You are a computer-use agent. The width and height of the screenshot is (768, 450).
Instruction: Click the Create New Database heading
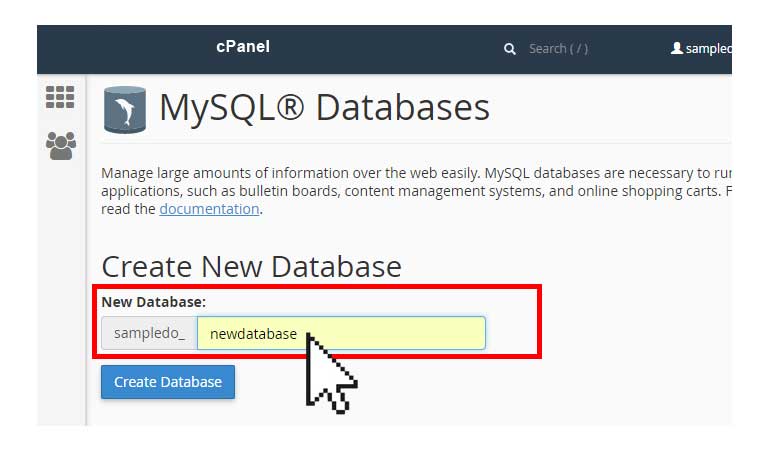(x=251, y=267)
